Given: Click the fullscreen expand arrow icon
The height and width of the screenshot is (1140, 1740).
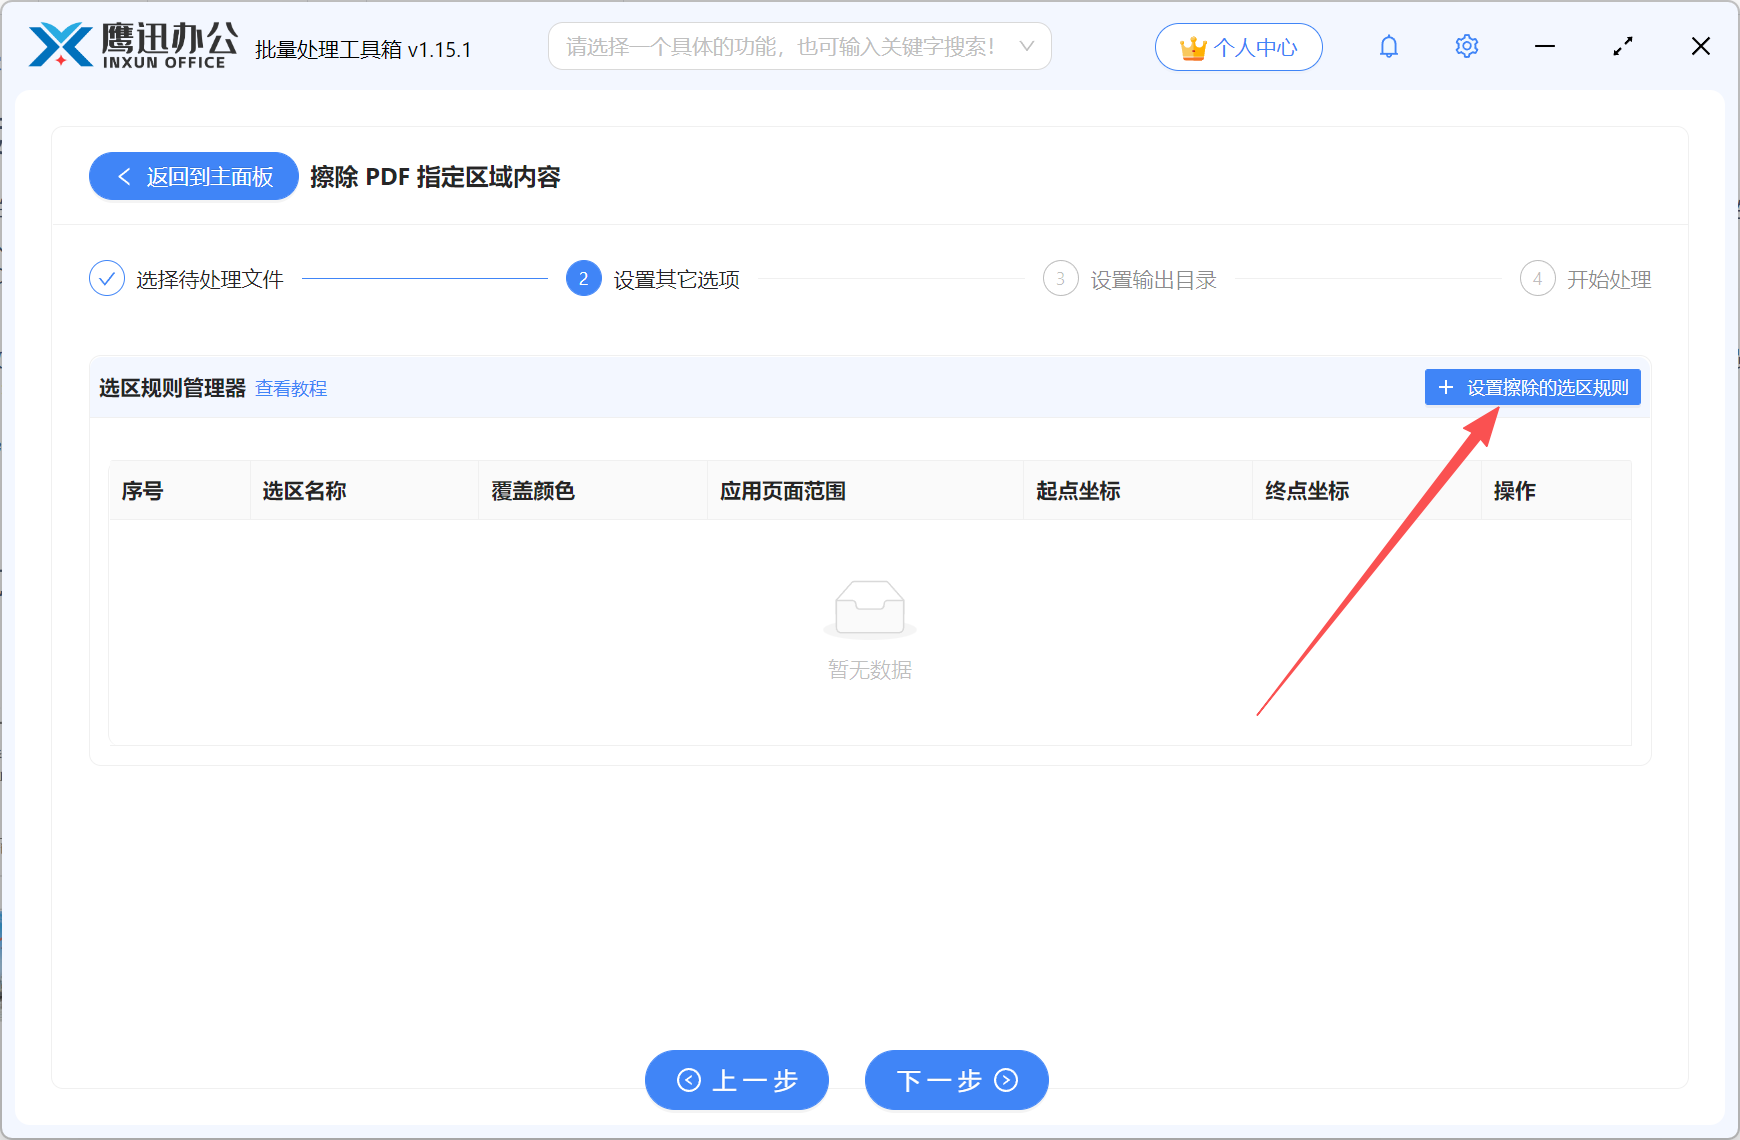Looking at the screenshot, I should click(x=1623, y=46).
